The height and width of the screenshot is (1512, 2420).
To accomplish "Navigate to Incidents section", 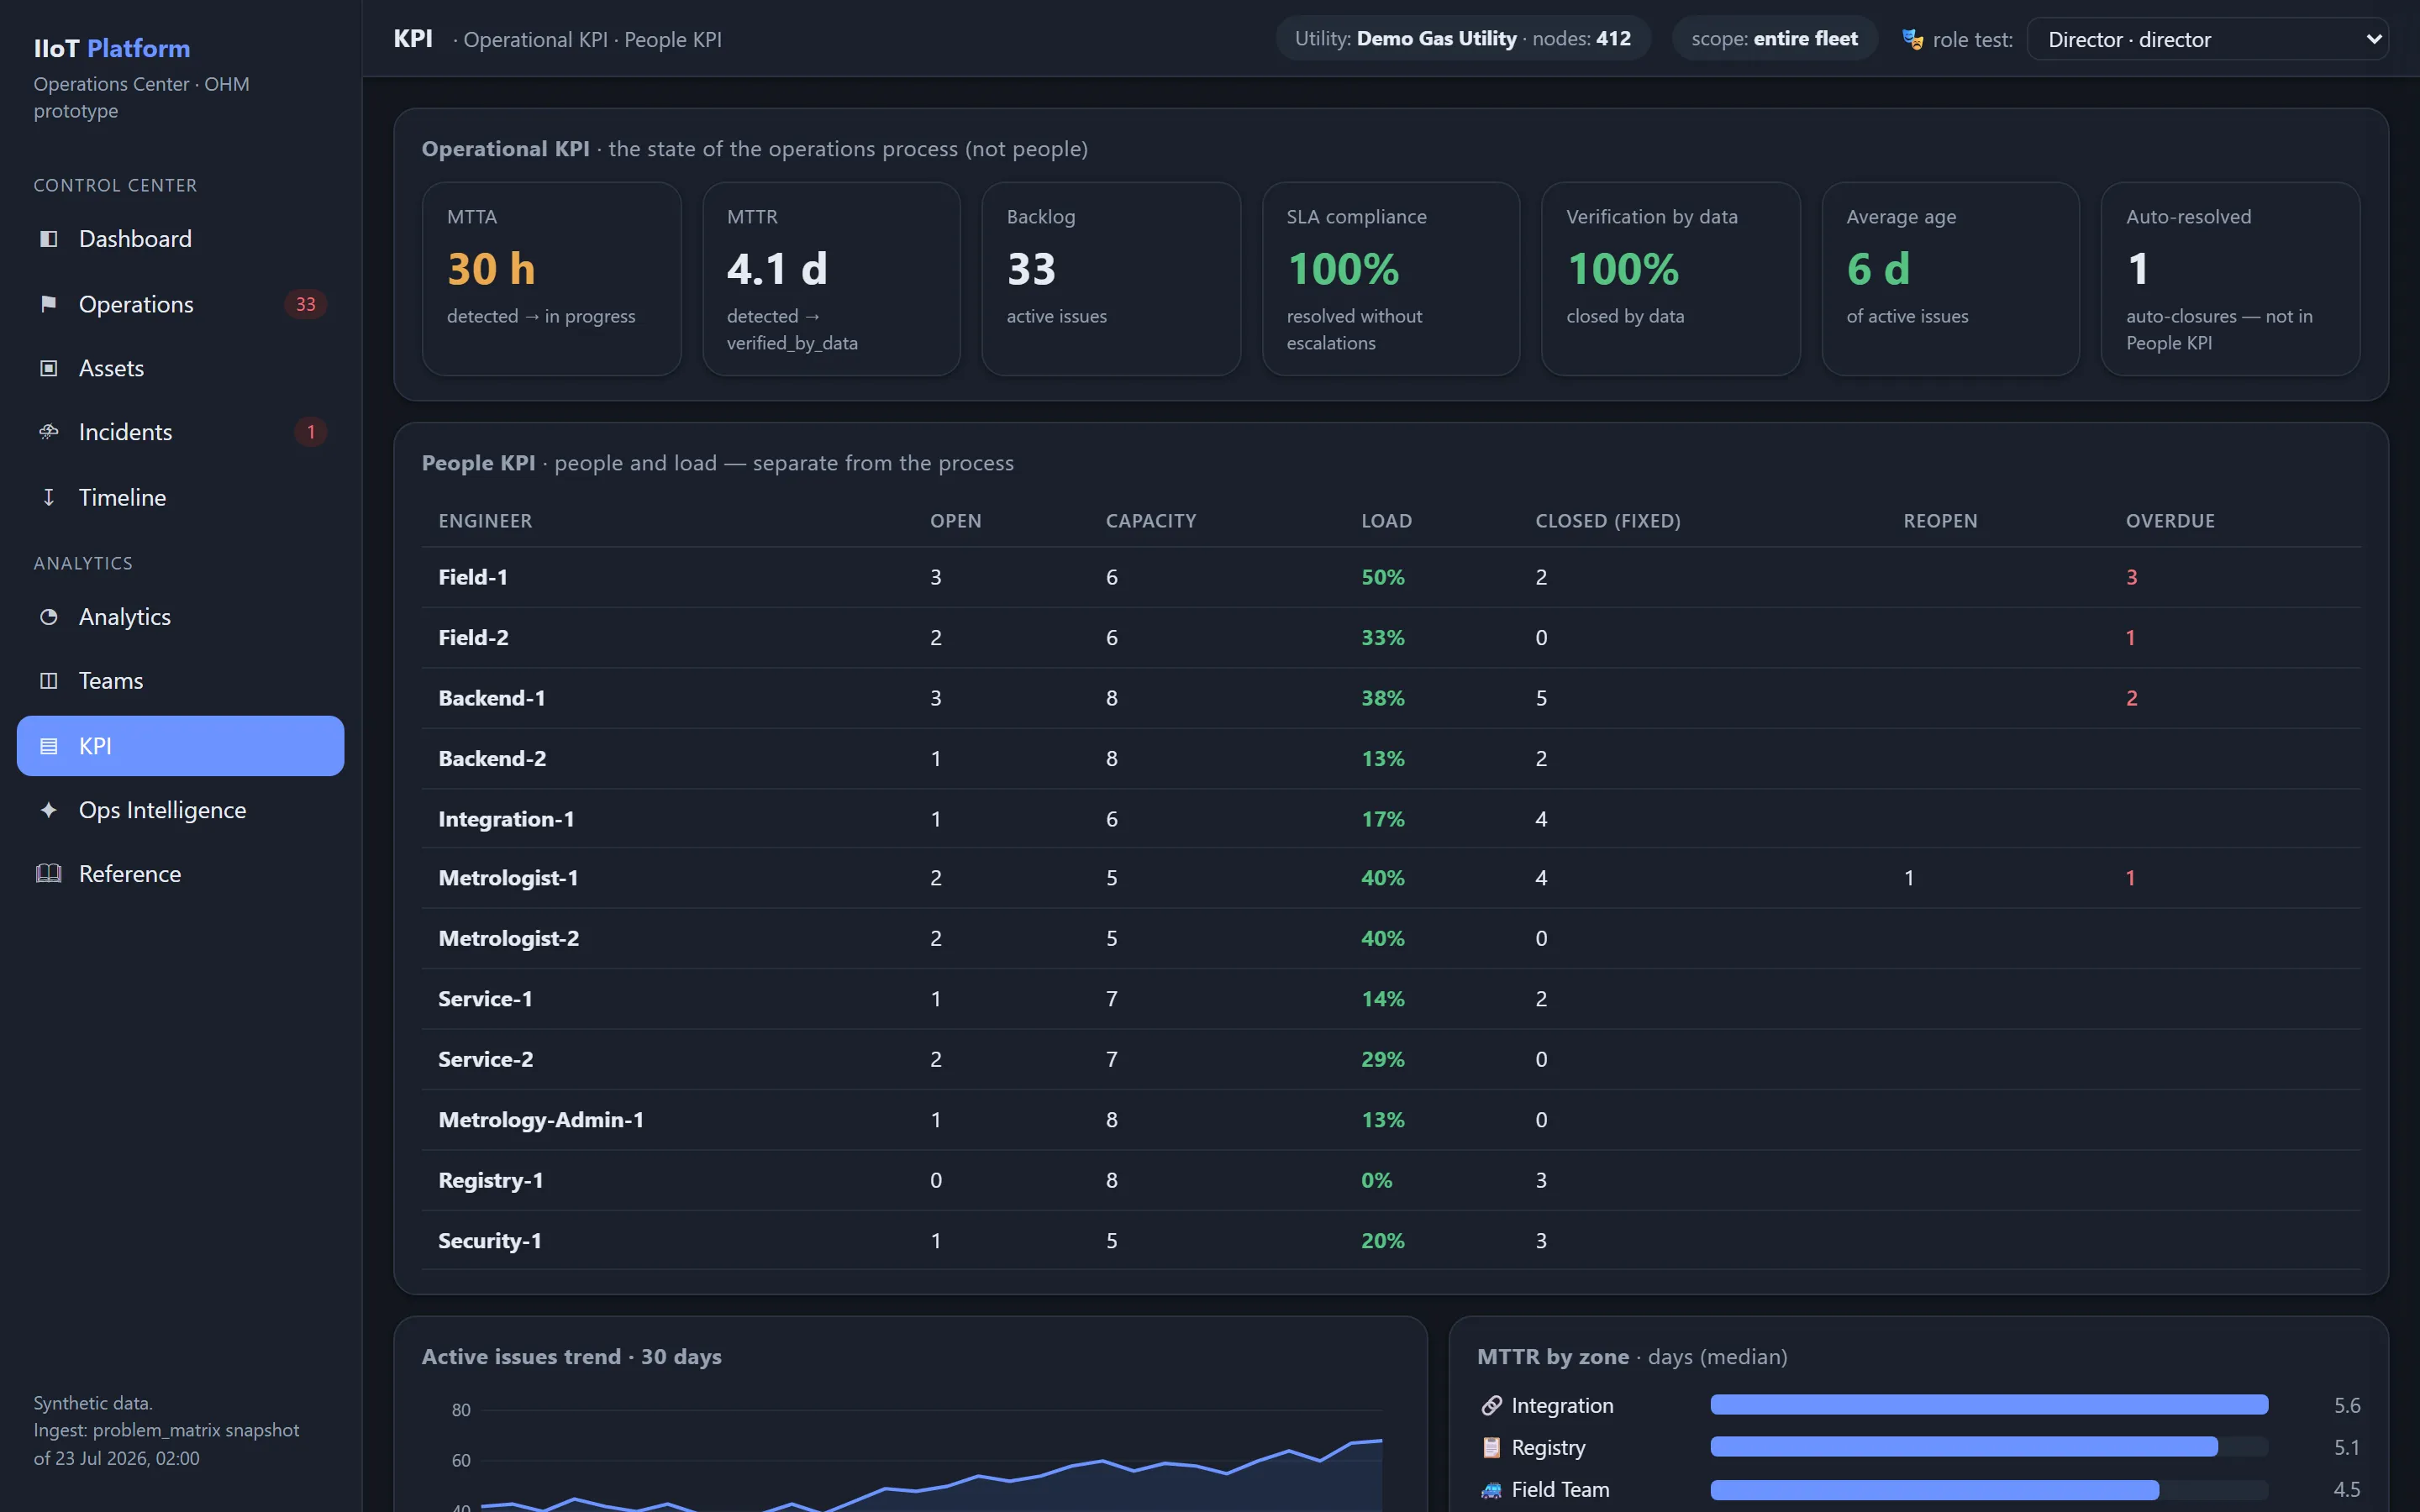I will click(181, 432).
